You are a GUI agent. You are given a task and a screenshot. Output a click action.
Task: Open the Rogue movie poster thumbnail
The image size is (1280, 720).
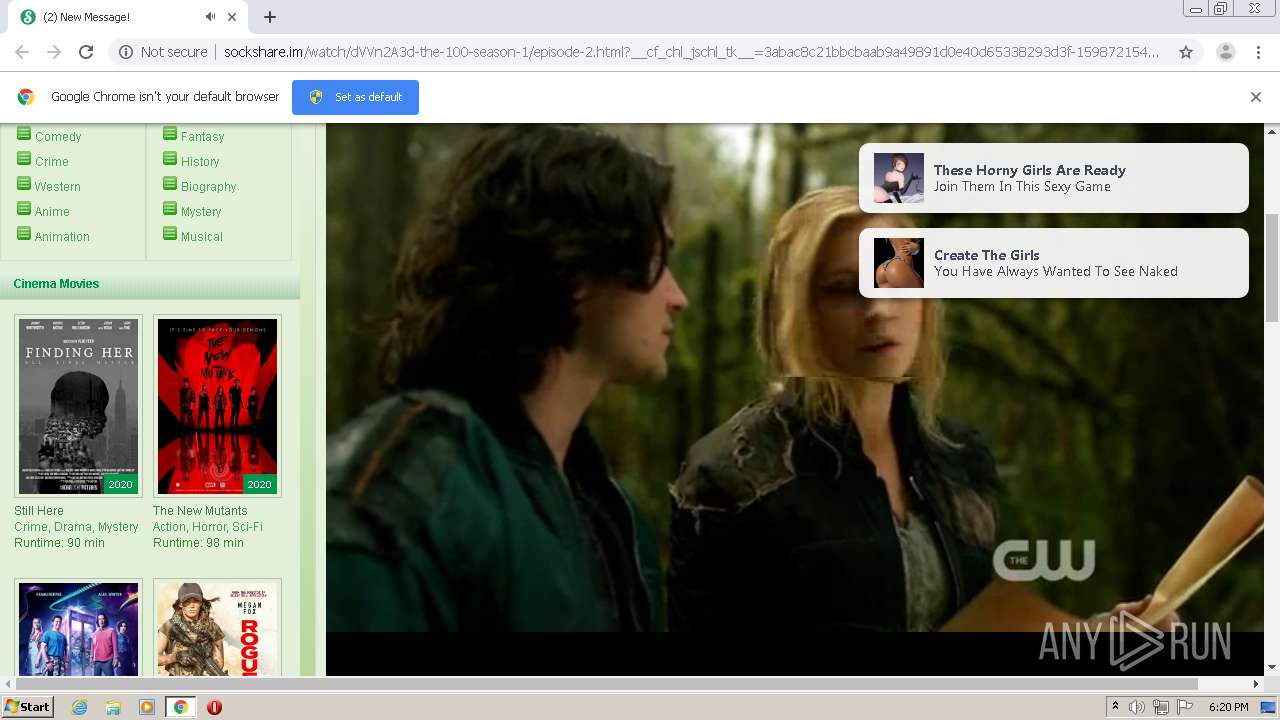point(217,628)
